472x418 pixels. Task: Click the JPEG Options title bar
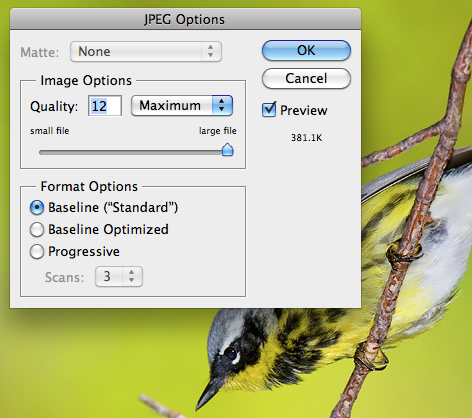click(x=185, y=19)
